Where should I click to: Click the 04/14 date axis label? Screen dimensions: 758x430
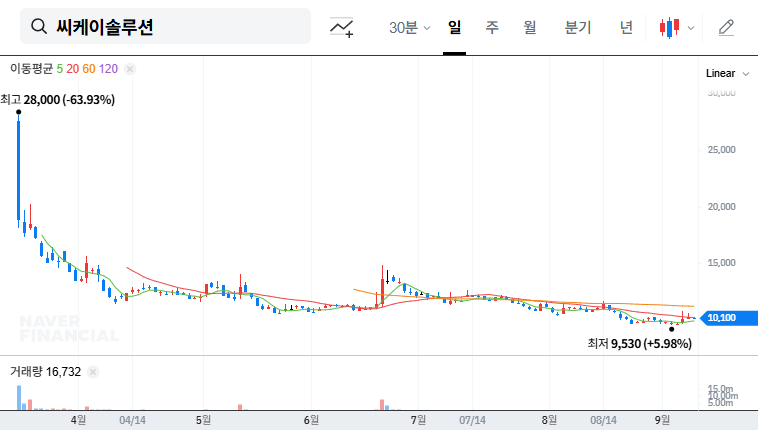click(x=132, y=420)
